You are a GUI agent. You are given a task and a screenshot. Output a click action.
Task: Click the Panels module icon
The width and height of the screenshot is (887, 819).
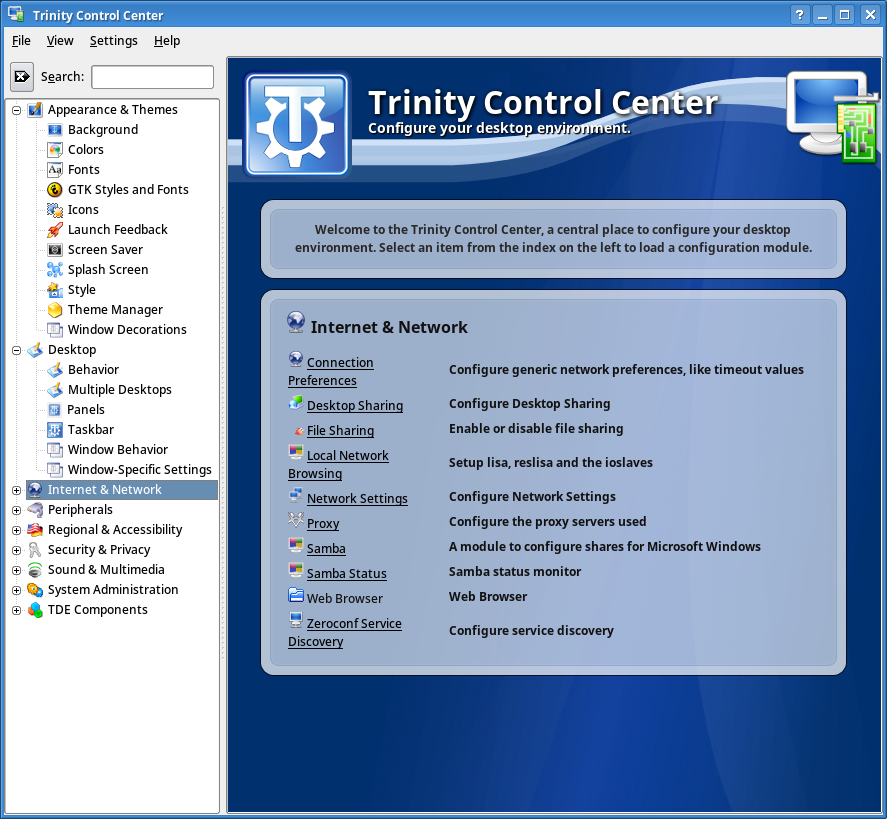pos(55,410)
